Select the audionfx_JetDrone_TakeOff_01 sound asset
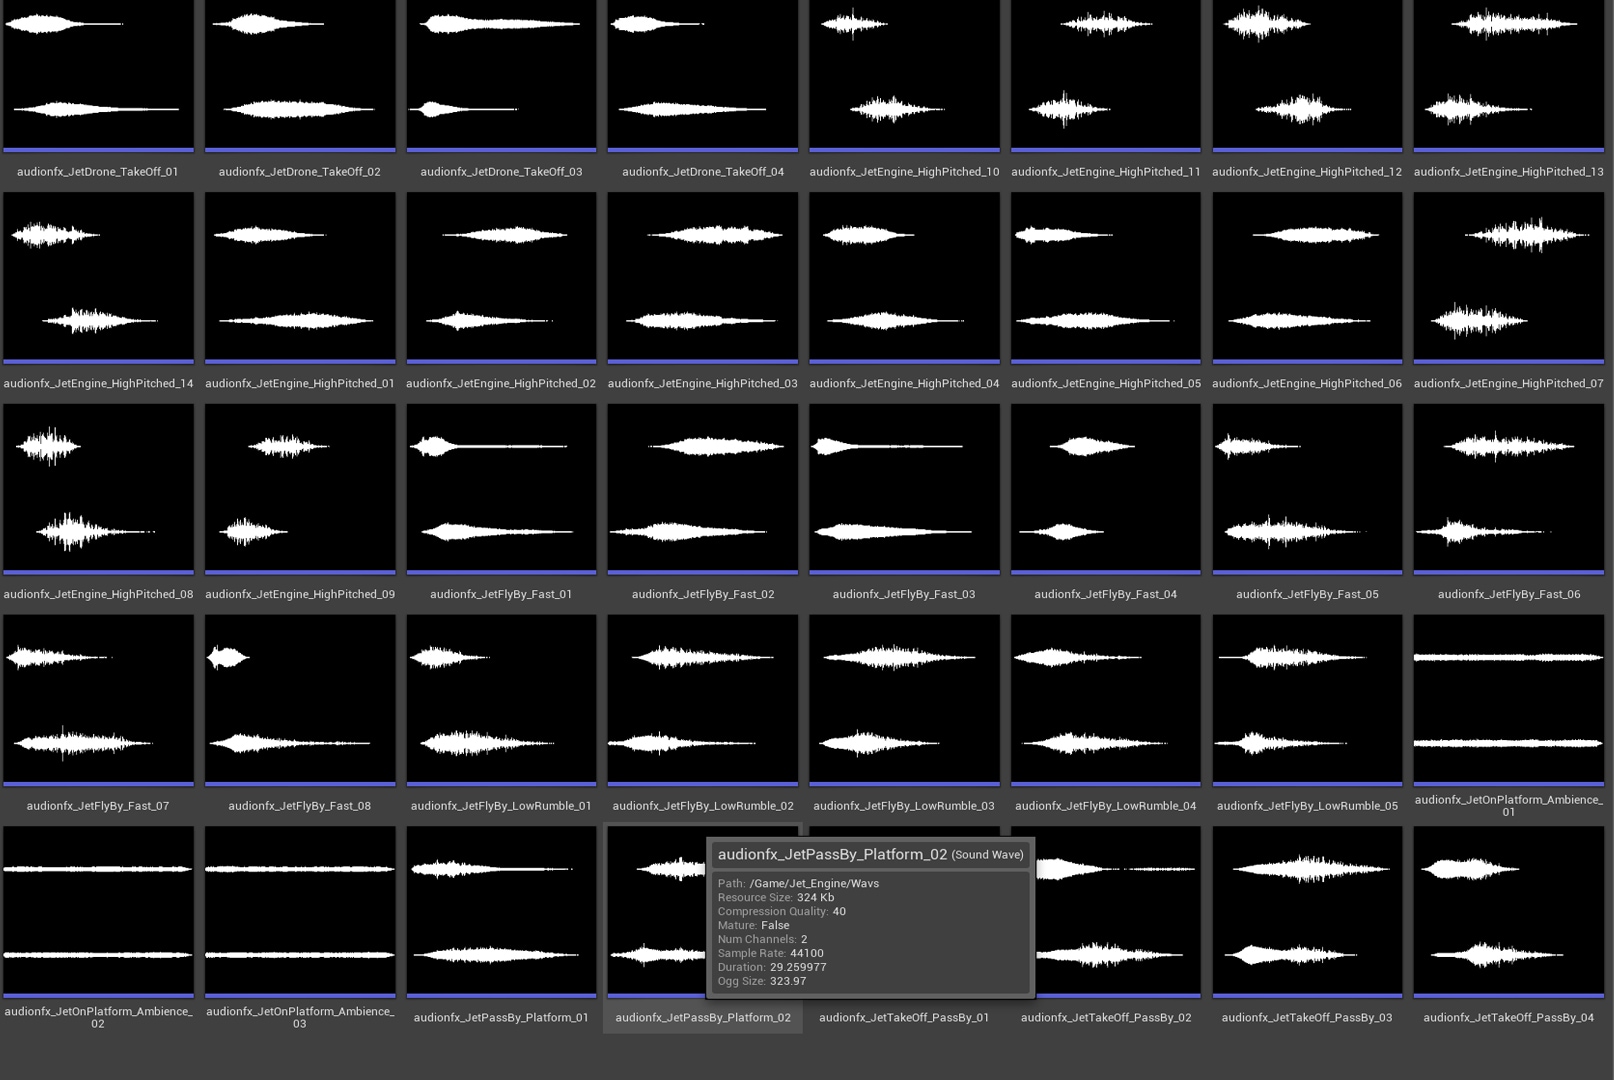The width and height of the screenshot is (1614, 1080). click(98, 75)
